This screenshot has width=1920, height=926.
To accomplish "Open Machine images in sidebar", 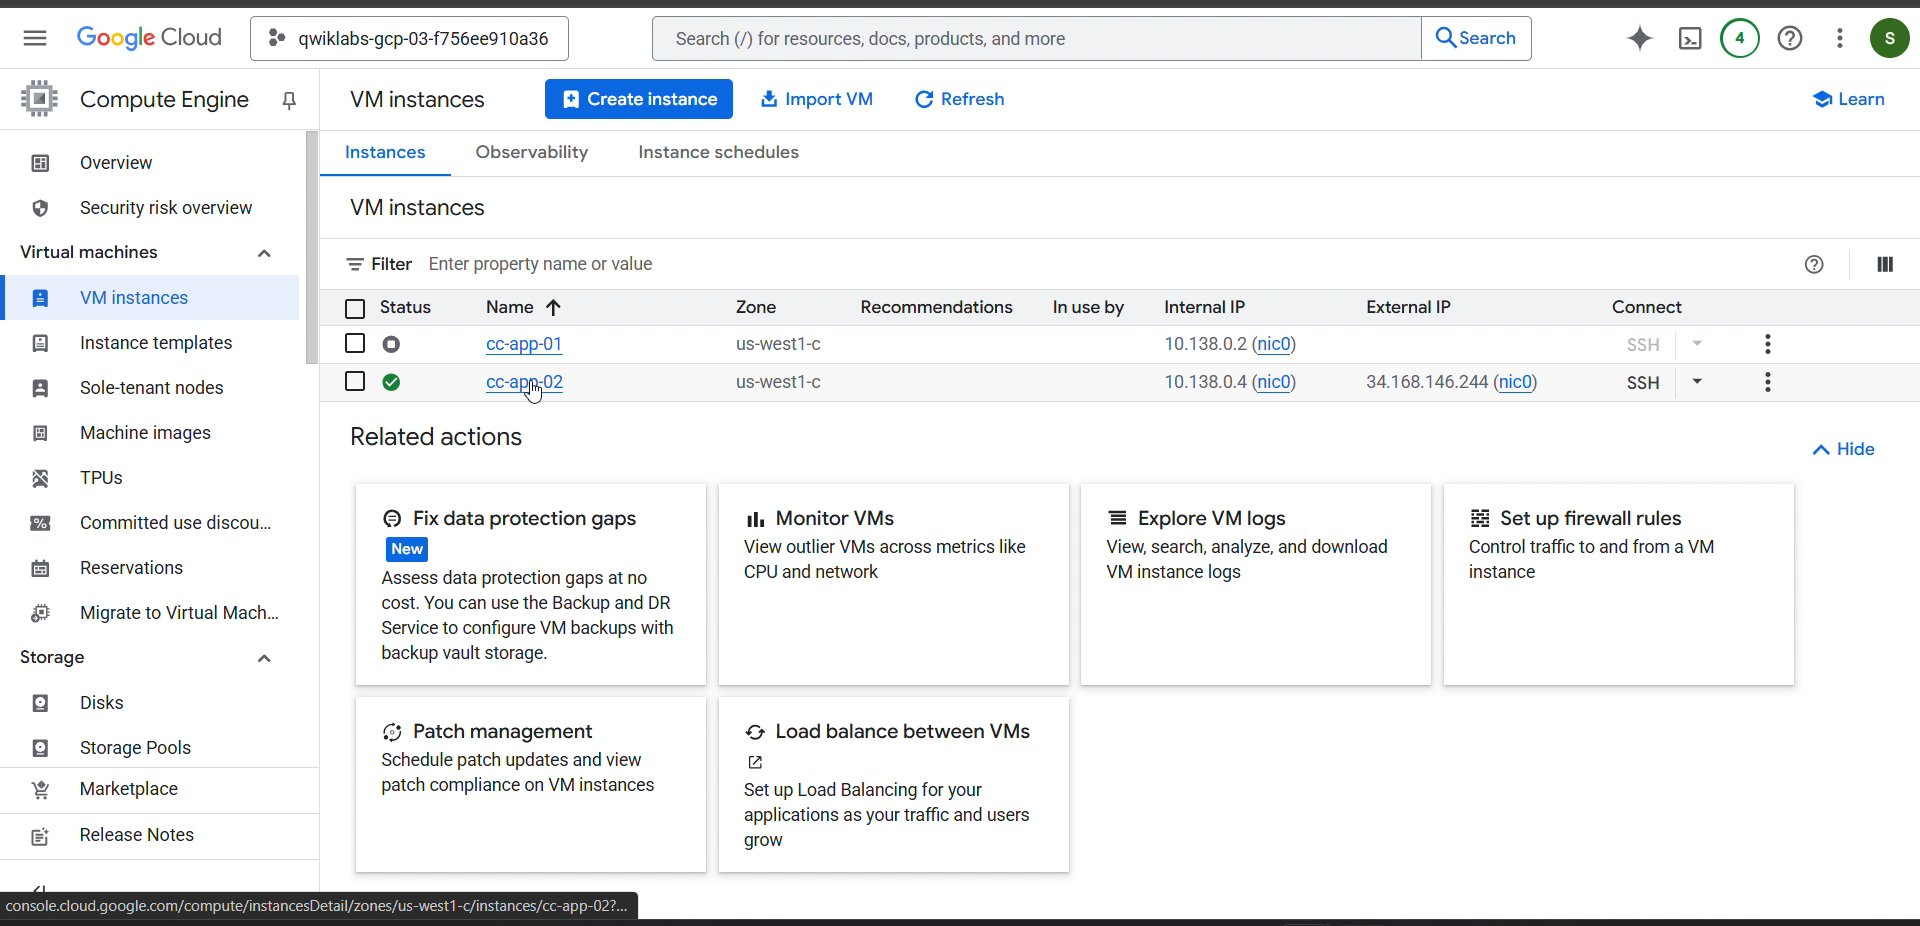I will click(145, 433).
